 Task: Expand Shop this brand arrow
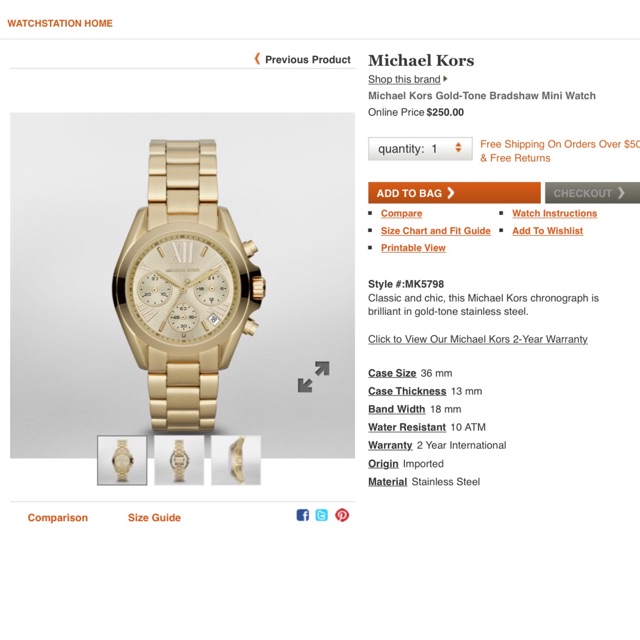(x=445, y=79)
